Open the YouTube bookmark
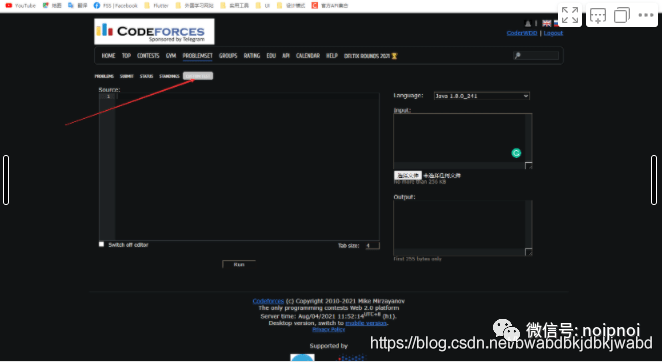Viewport: 662px width, 362px height. (20, 5)
